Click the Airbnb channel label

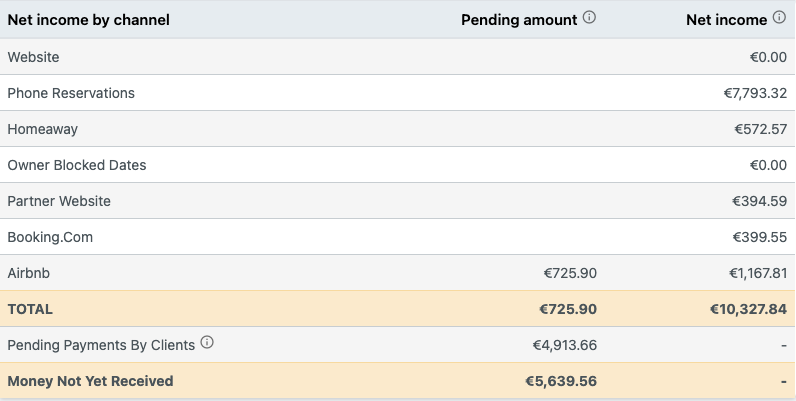click(29, 273)
